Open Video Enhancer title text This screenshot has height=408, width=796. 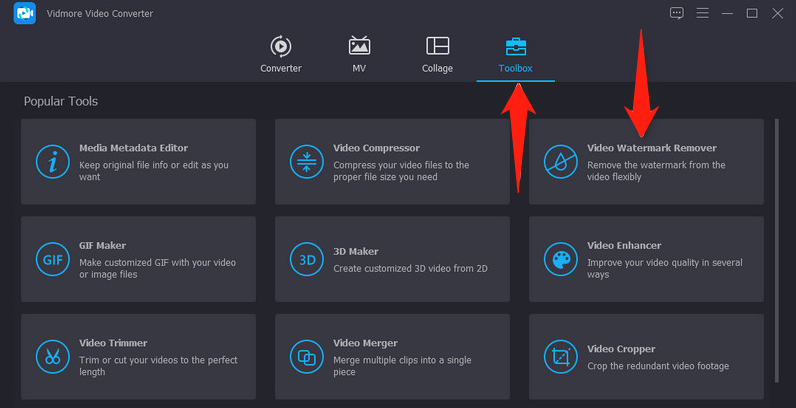tap(624, 246)
